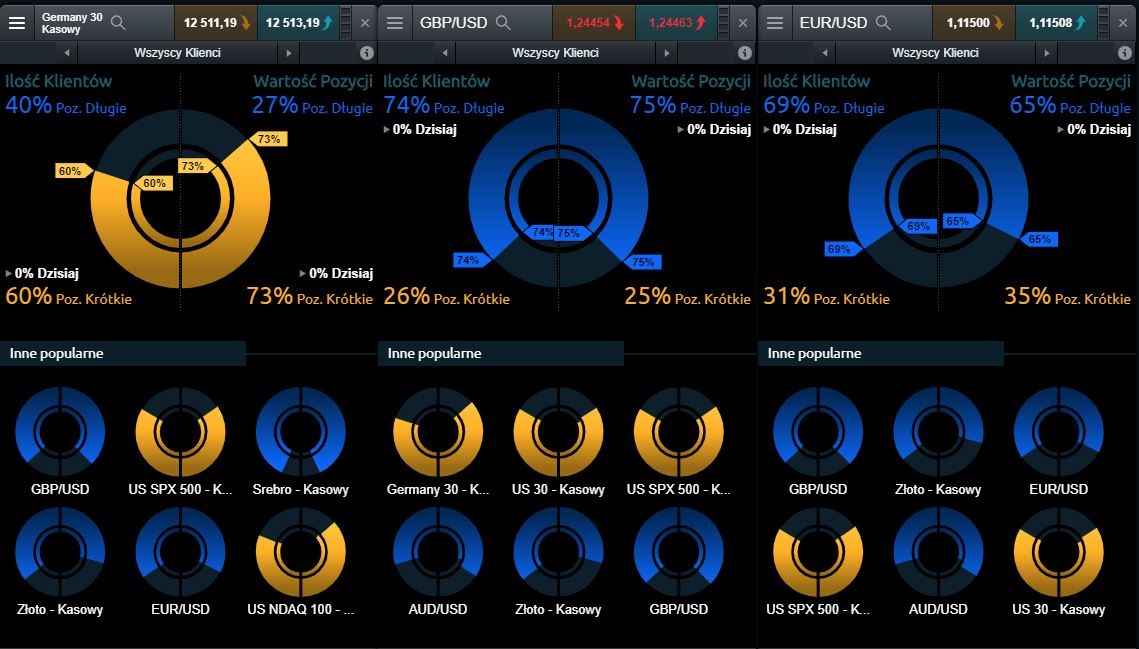Click the search icon next to GBP/USD
This screenshot has width=1139, height=649.
click(x=503, y=22)
